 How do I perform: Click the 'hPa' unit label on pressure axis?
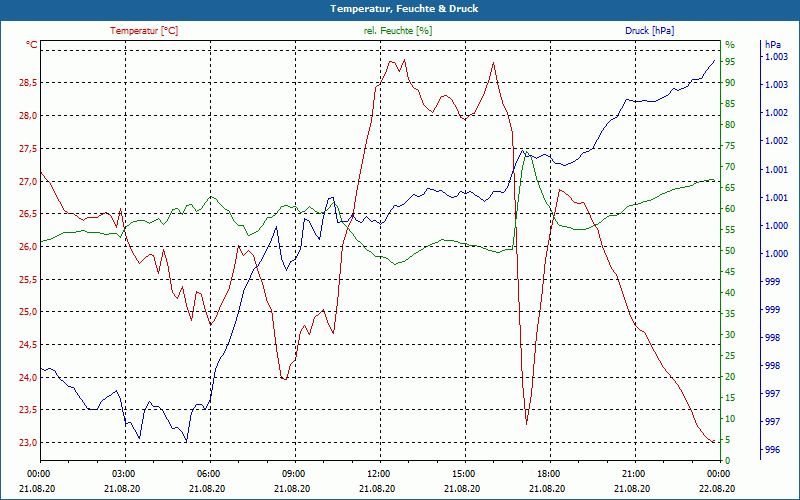click(773, 45)
